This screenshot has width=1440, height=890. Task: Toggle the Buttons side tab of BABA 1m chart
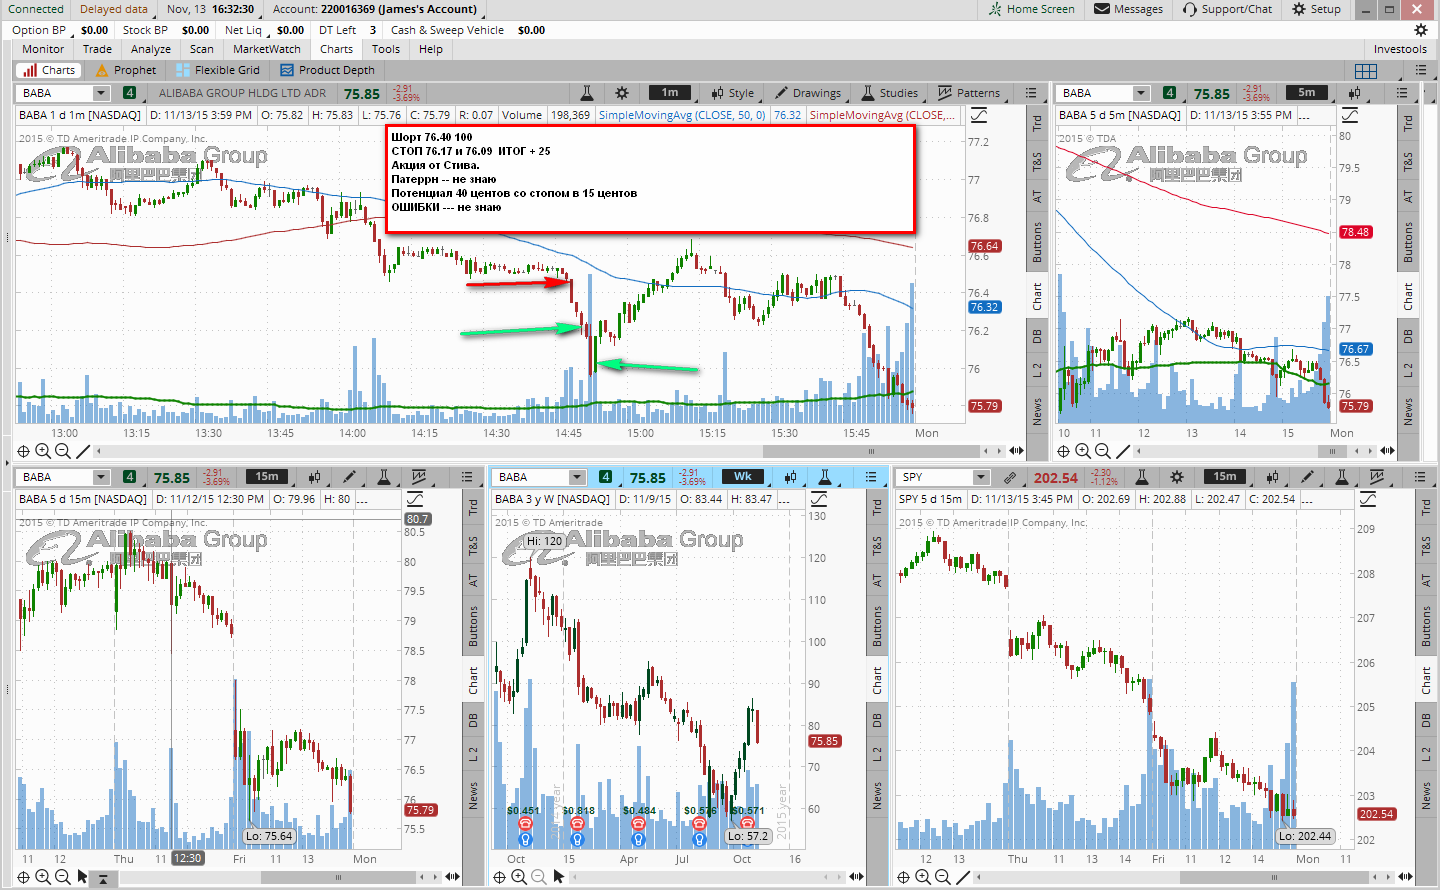click(1037, 242)
